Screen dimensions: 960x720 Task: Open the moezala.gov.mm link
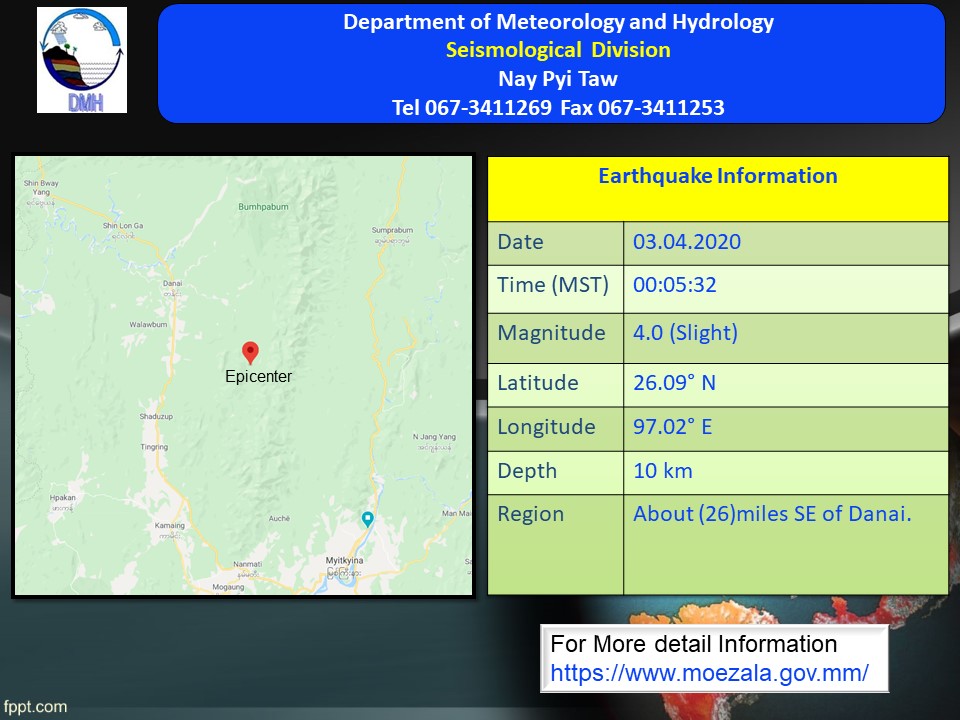709,673
